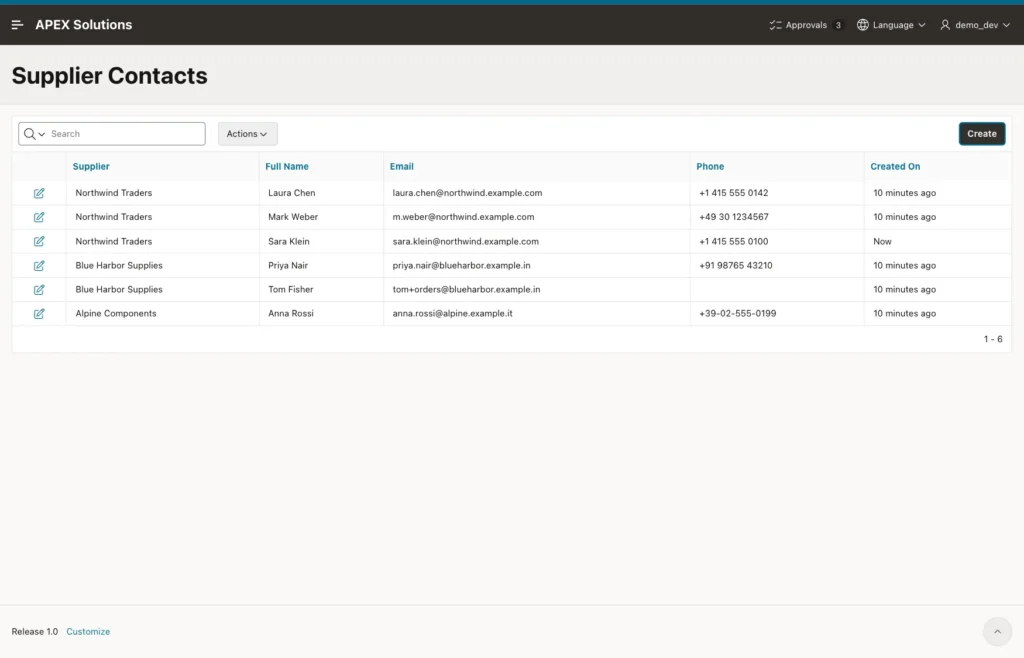
Task: Edit the Laura Chen contact row
Action: [39, 193]
